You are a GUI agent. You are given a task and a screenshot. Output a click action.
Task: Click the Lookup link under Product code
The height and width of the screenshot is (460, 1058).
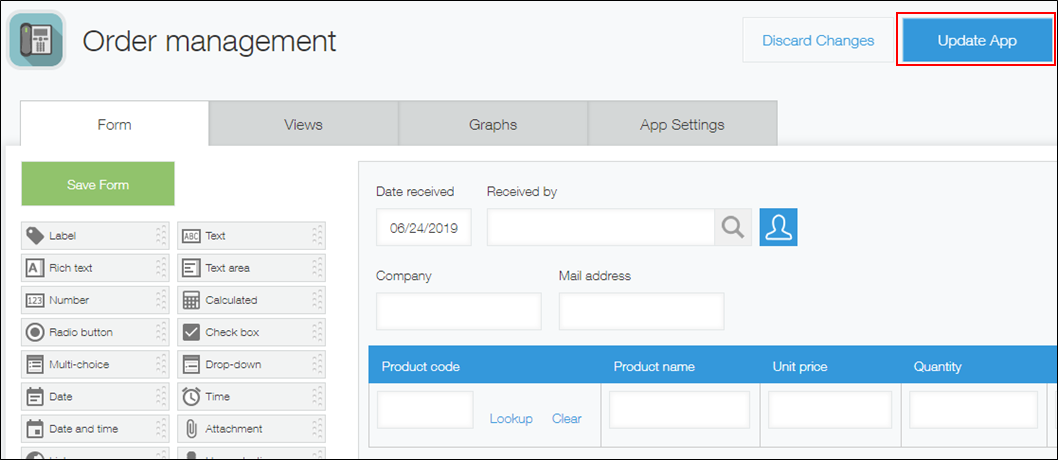point(511,419)
